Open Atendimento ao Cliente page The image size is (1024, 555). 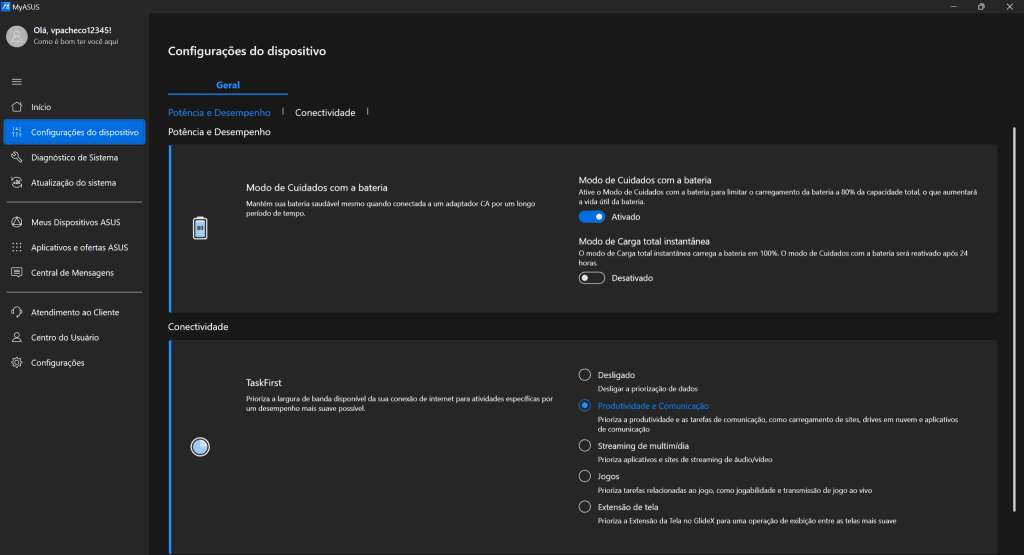pos(74,312)
